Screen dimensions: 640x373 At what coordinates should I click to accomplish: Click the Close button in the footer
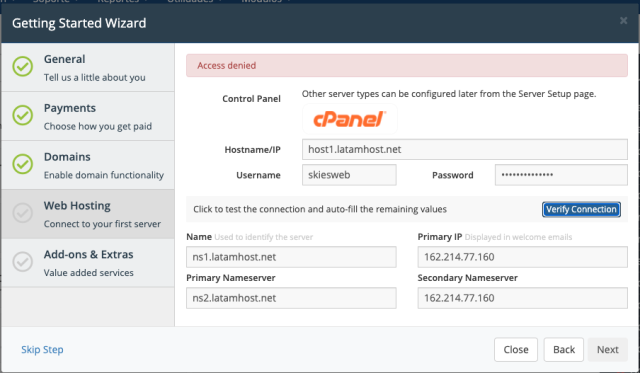pyautogui.click(x=516, y=350)
